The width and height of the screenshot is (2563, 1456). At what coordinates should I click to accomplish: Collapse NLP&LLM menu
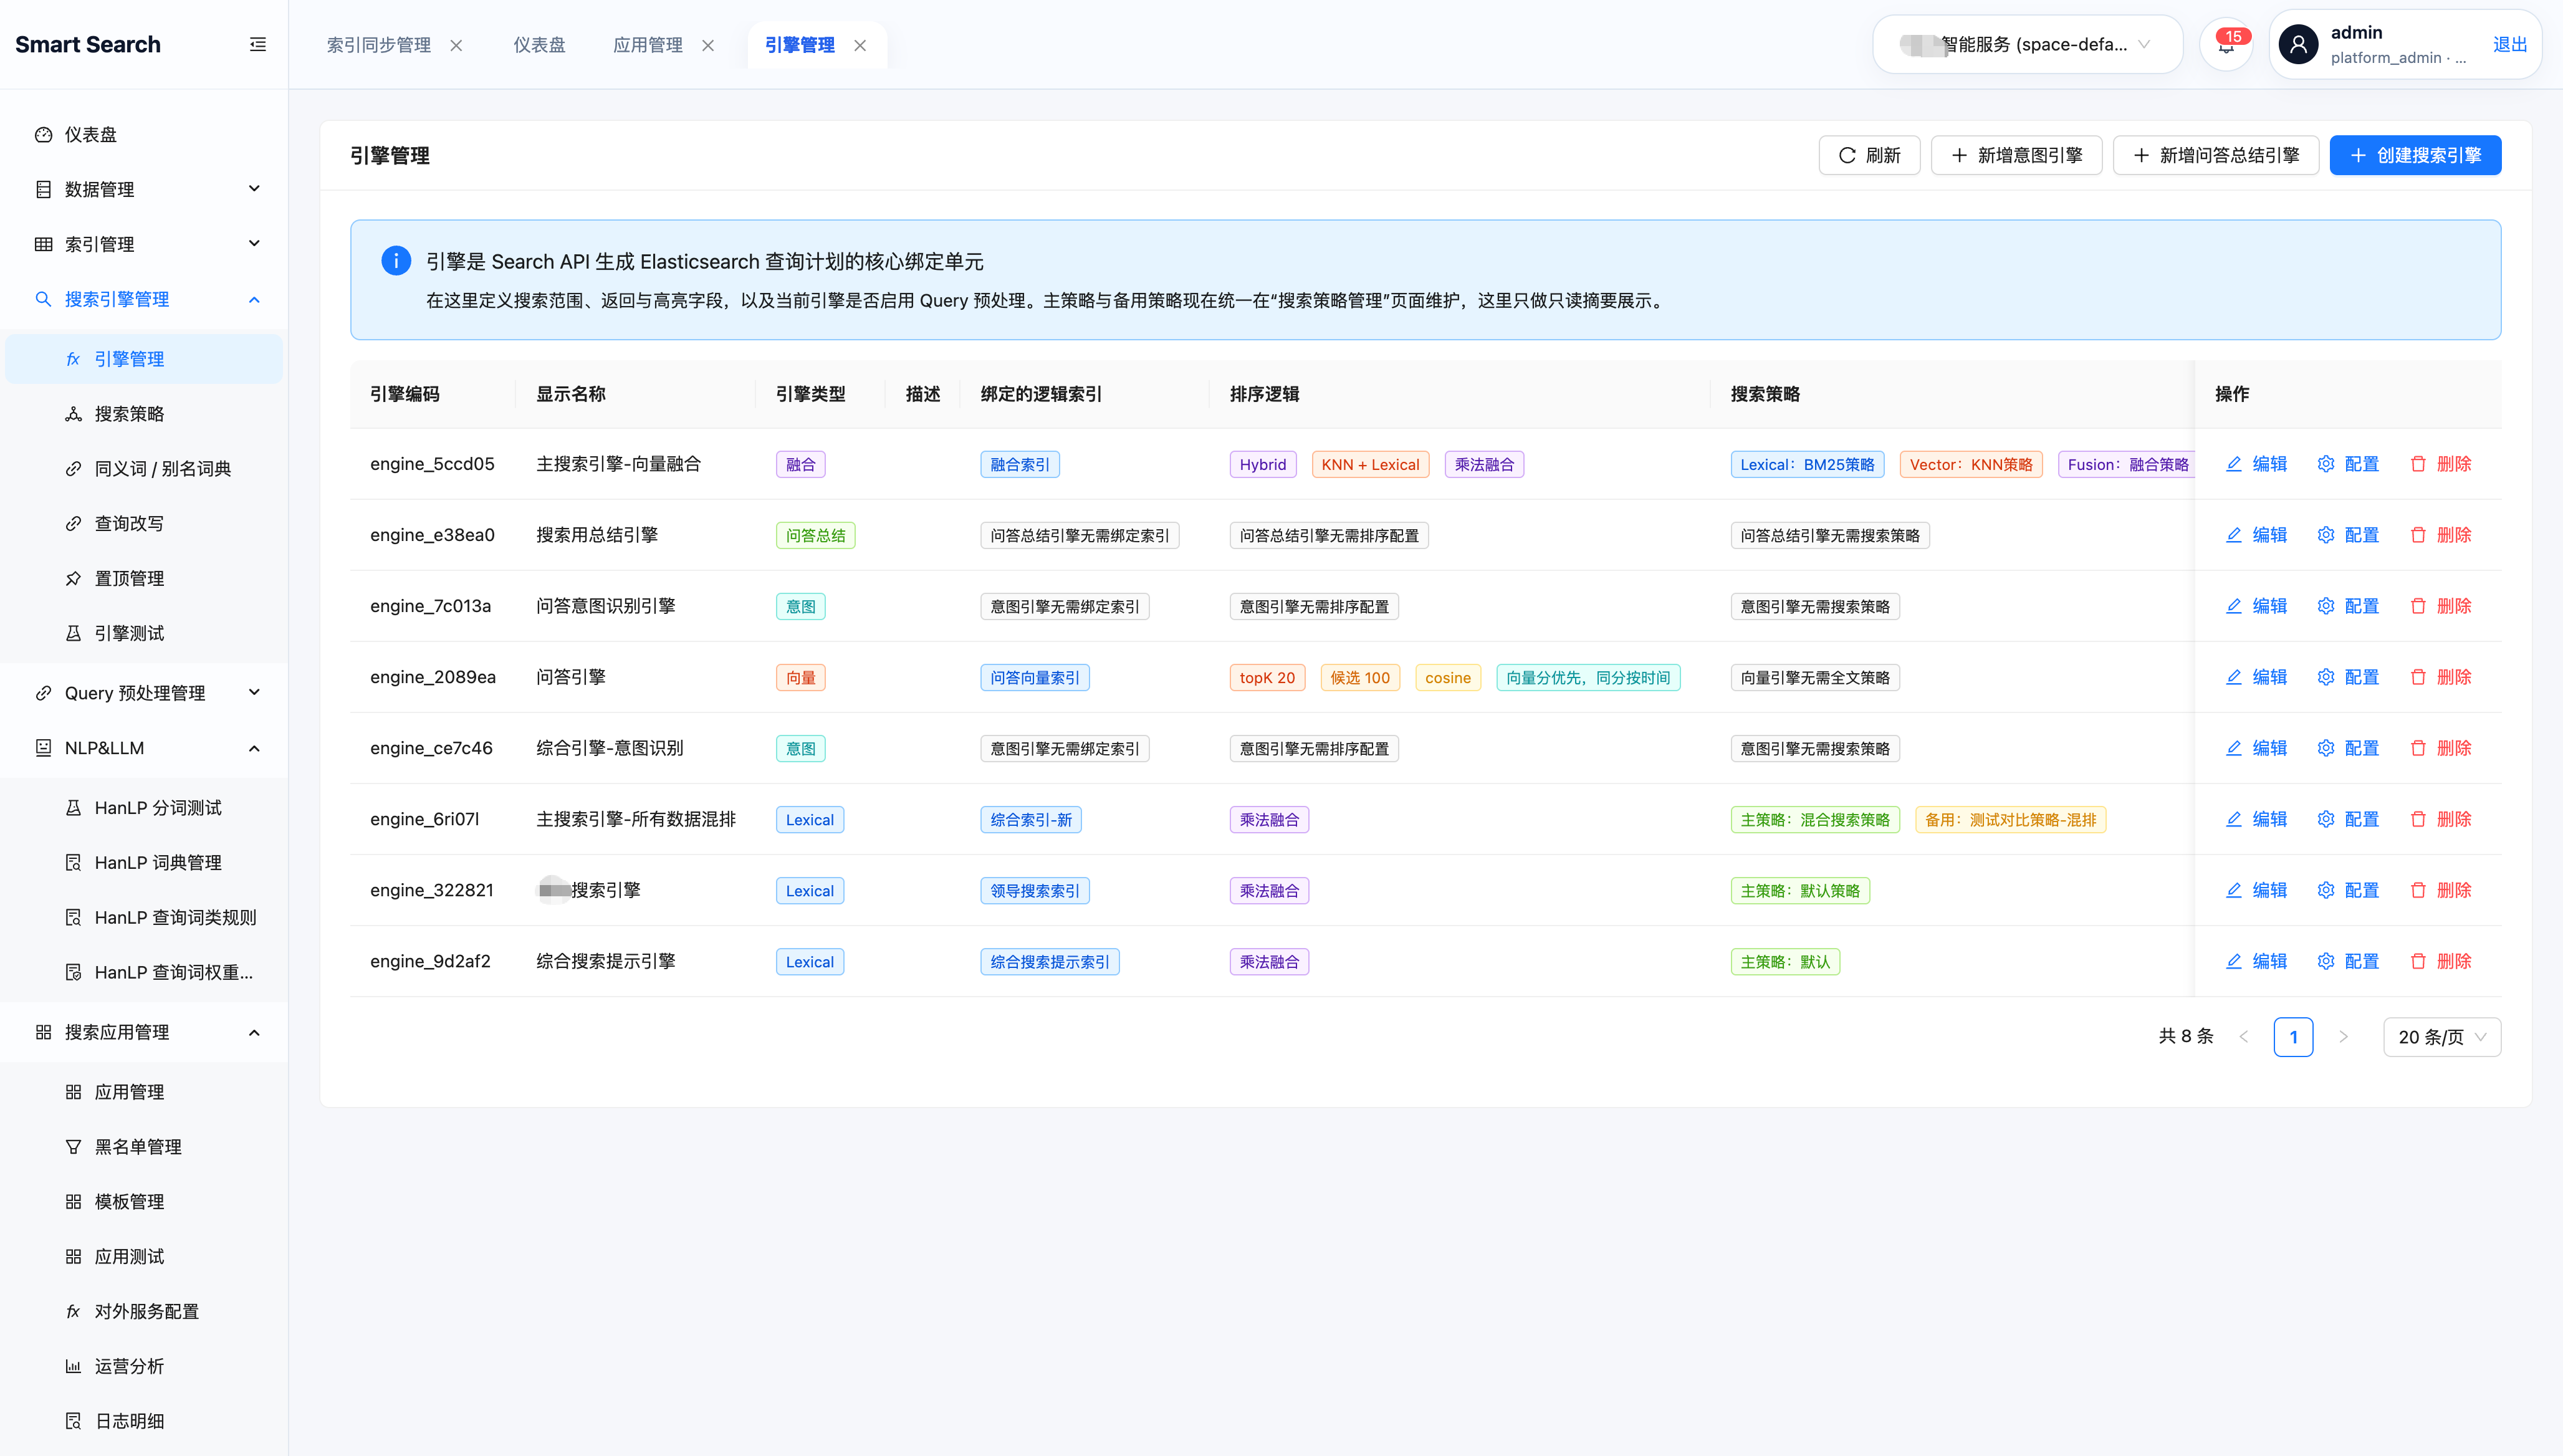pyautogui.click(x=144, y=748)
